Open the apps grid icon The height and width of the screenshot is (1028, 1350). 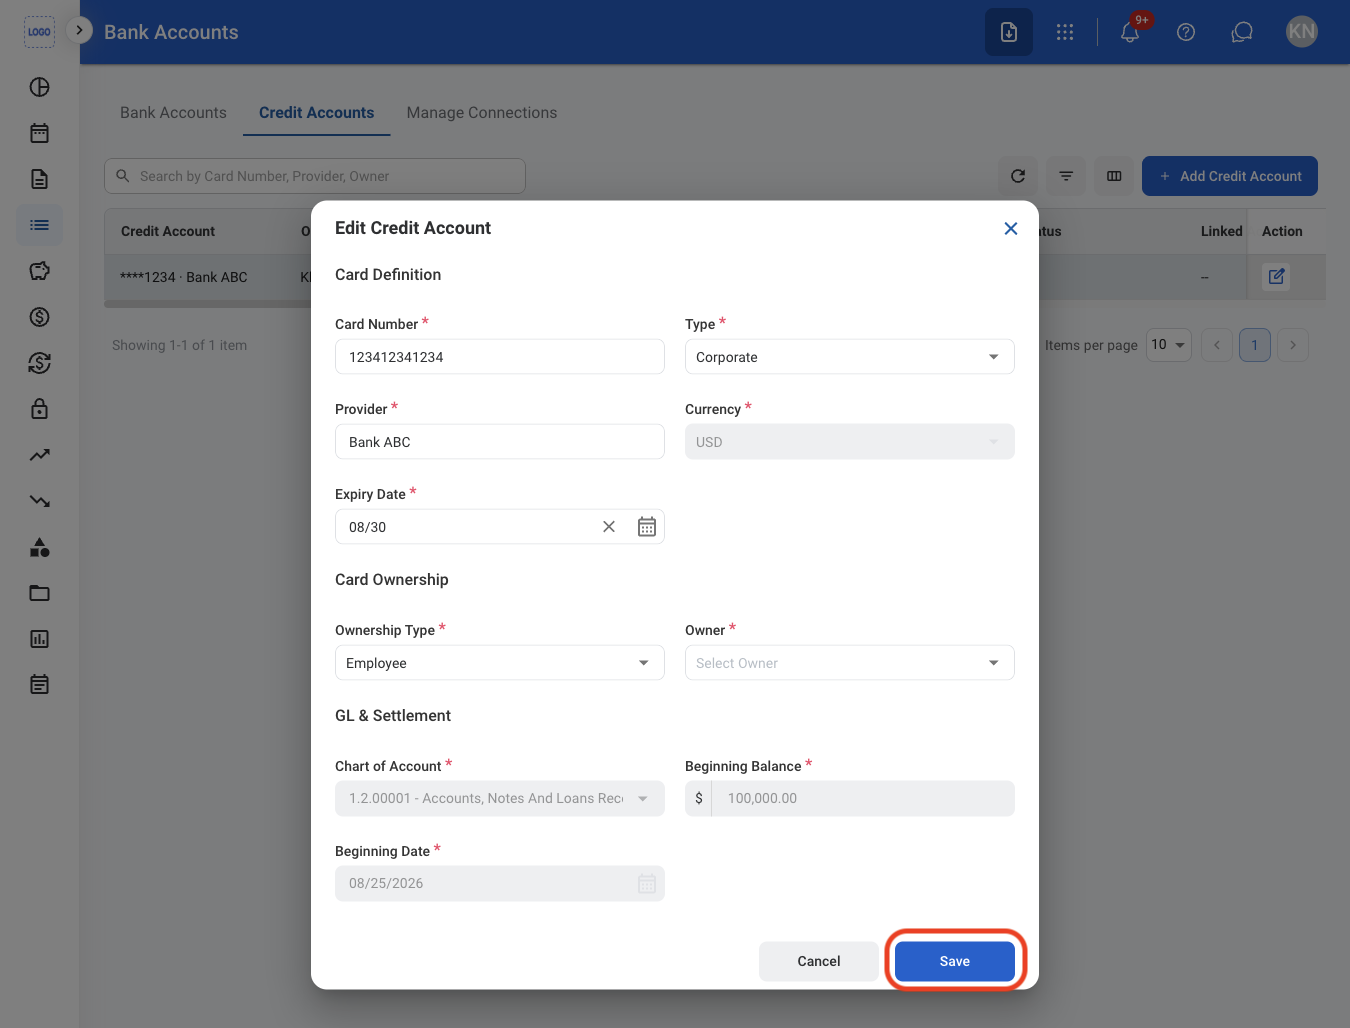click(1065, 32)
